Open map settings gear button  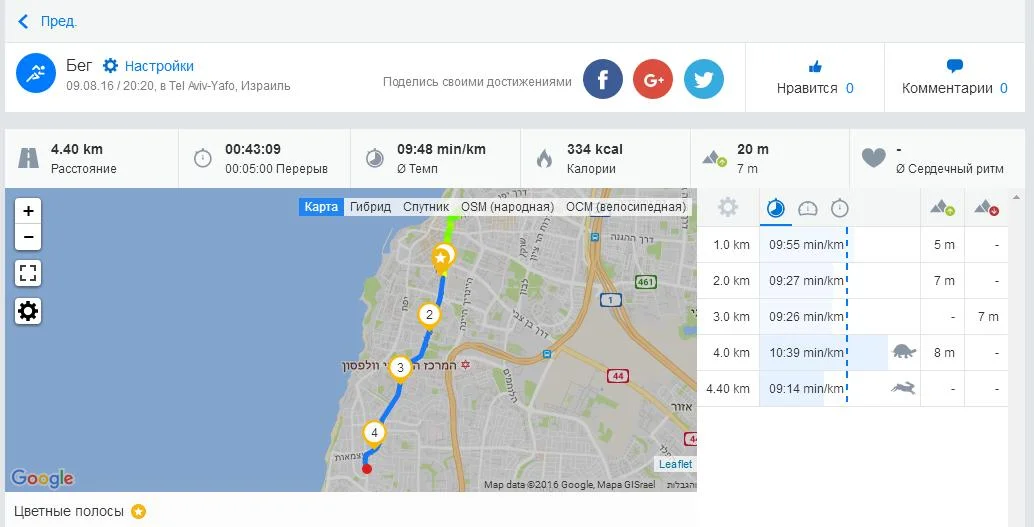coord(28,311)
